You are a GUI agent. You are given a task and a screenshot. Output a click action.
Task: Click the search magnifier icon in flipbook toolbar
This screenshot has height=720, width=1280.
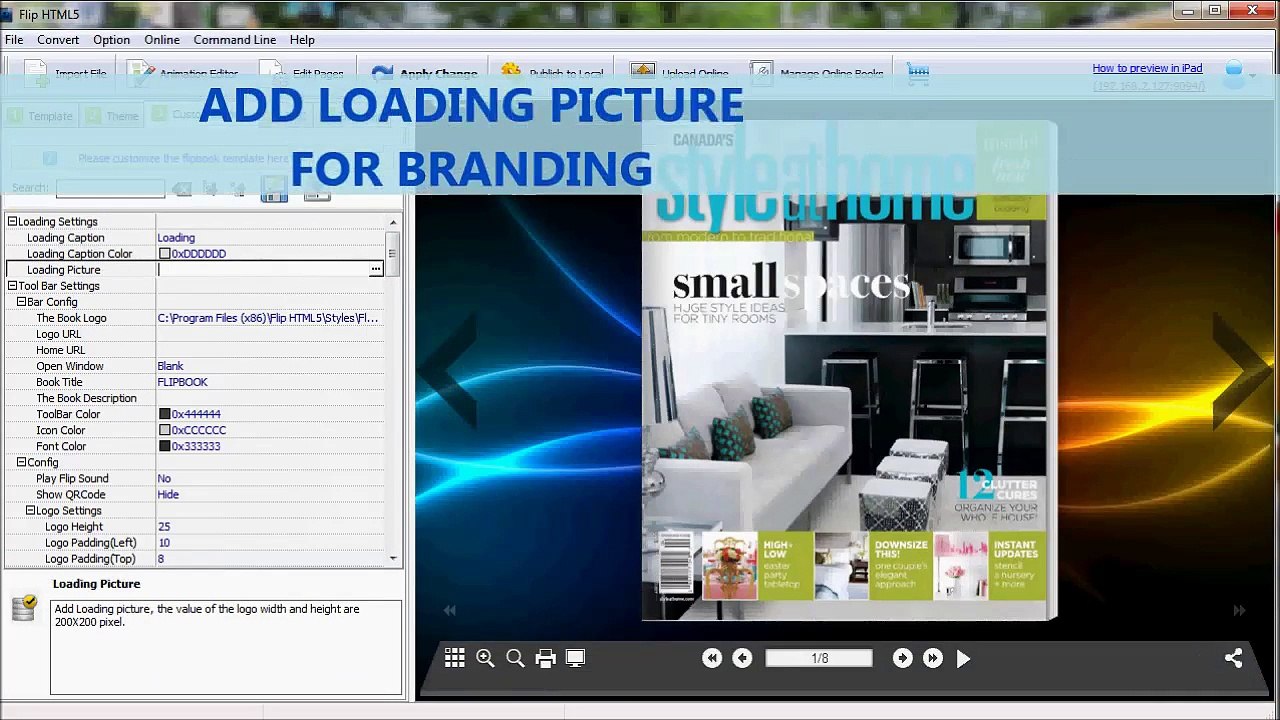click(515, 658)
